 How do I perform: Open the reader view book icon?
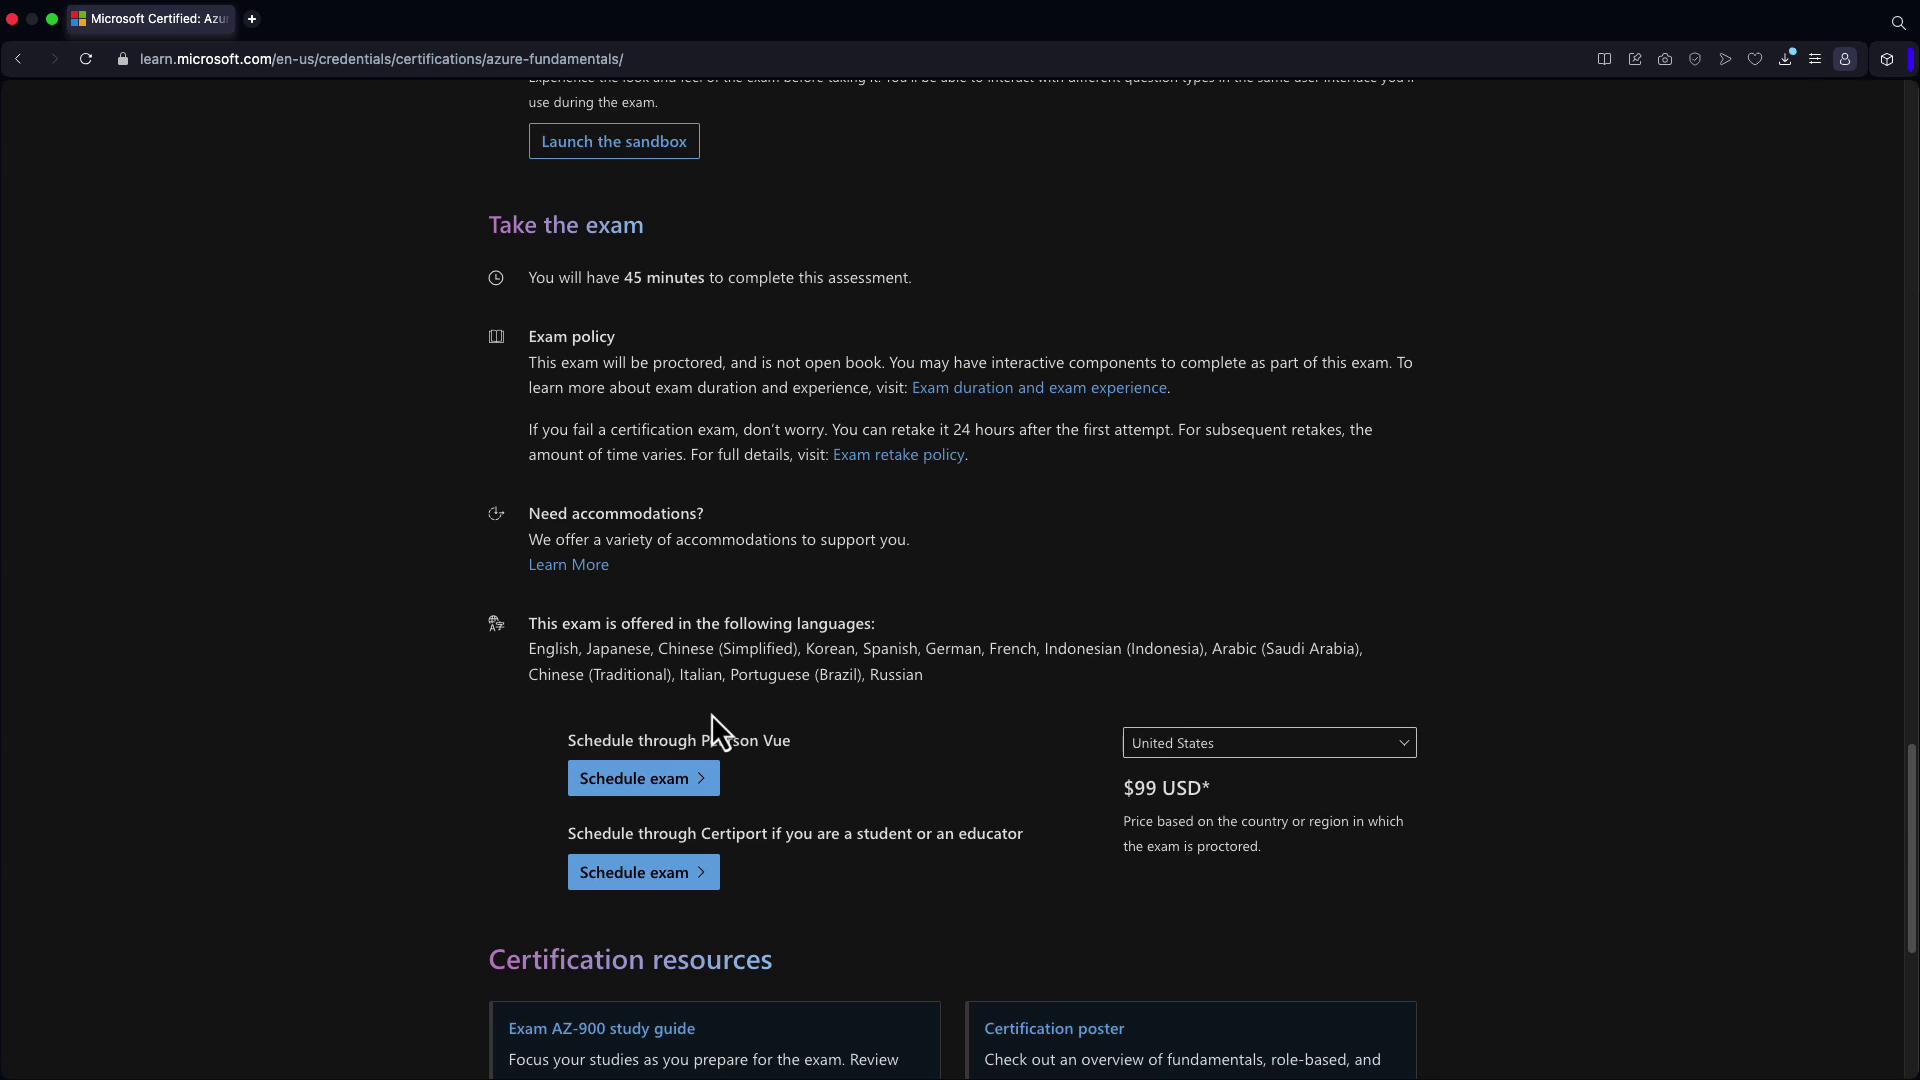click(1604, 59)
